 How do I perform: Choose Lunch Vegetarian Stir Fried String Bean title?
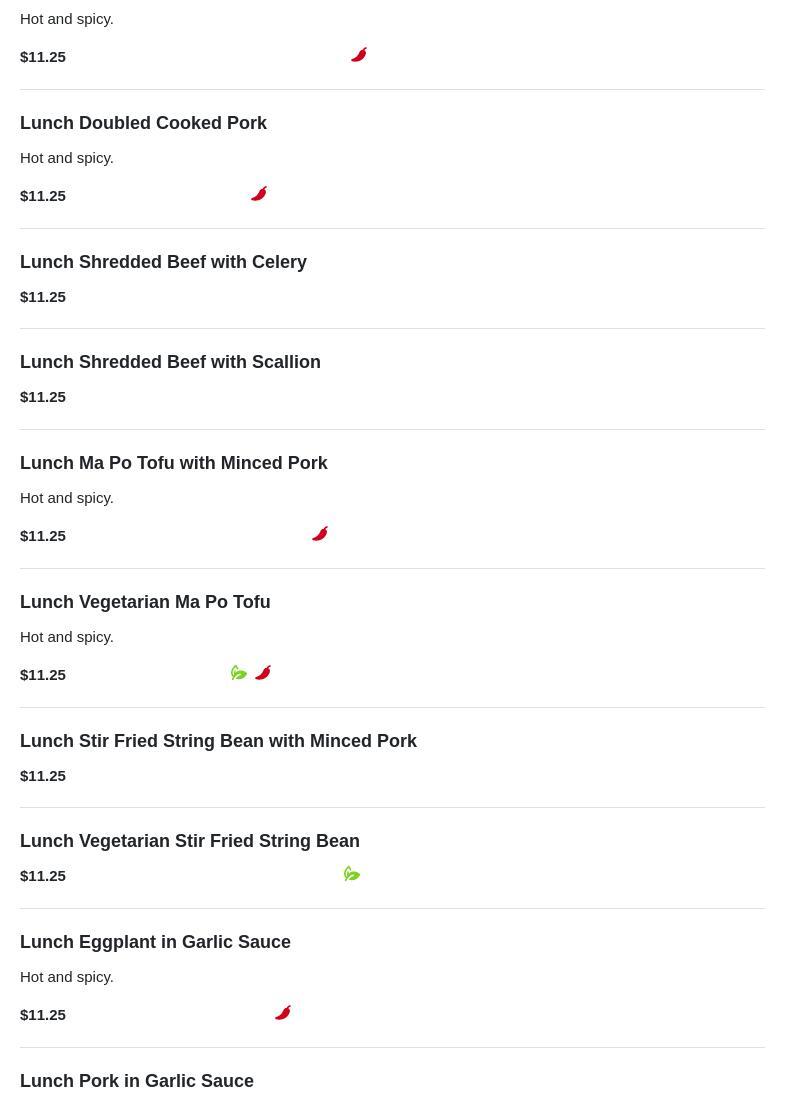[189, 841]
